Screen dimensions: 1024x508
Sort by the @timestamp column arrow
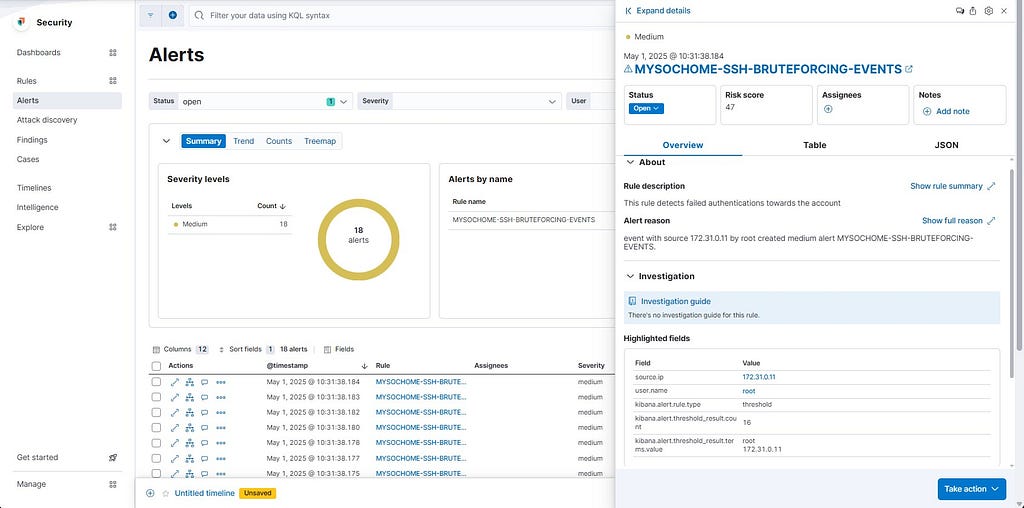tap(364, 366)
